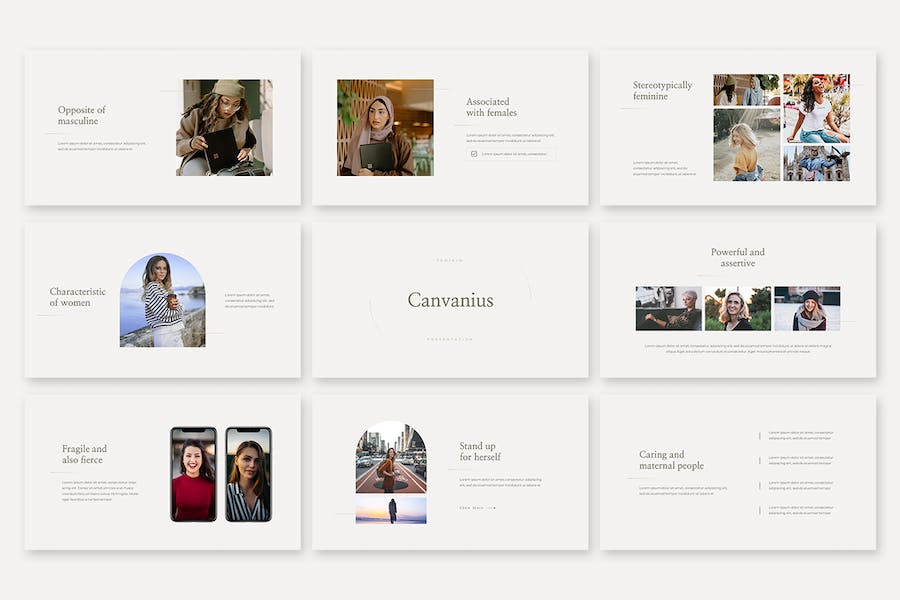Select the Powerful and assertive heading
Screen dimensions: 900x600
737,257
